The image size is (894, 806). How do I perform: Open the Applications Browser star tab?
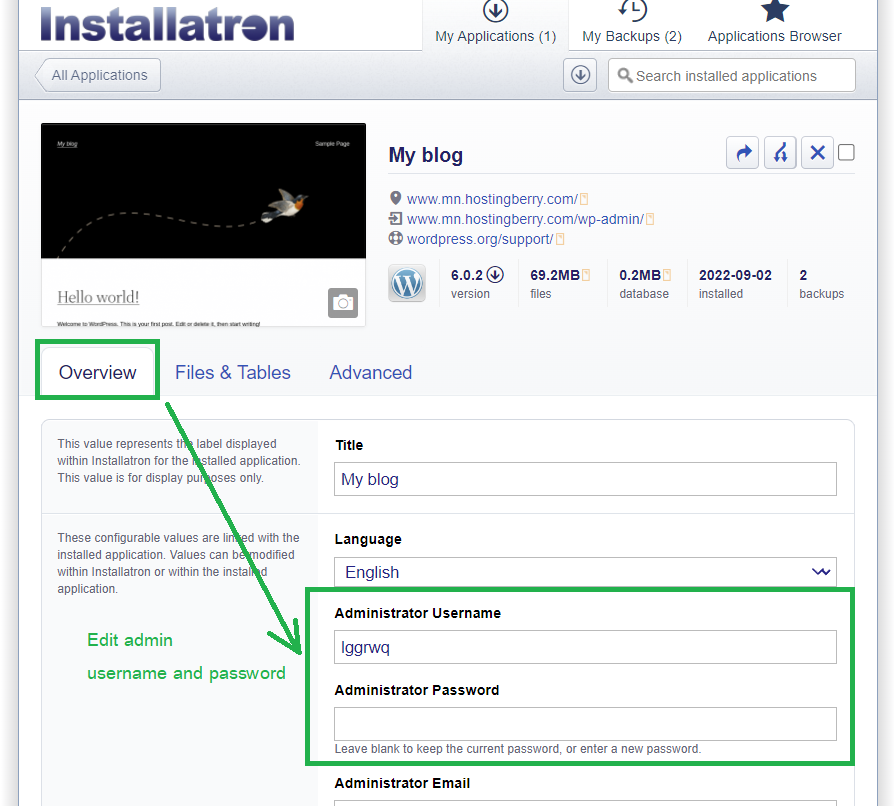[x=774, y=25]
